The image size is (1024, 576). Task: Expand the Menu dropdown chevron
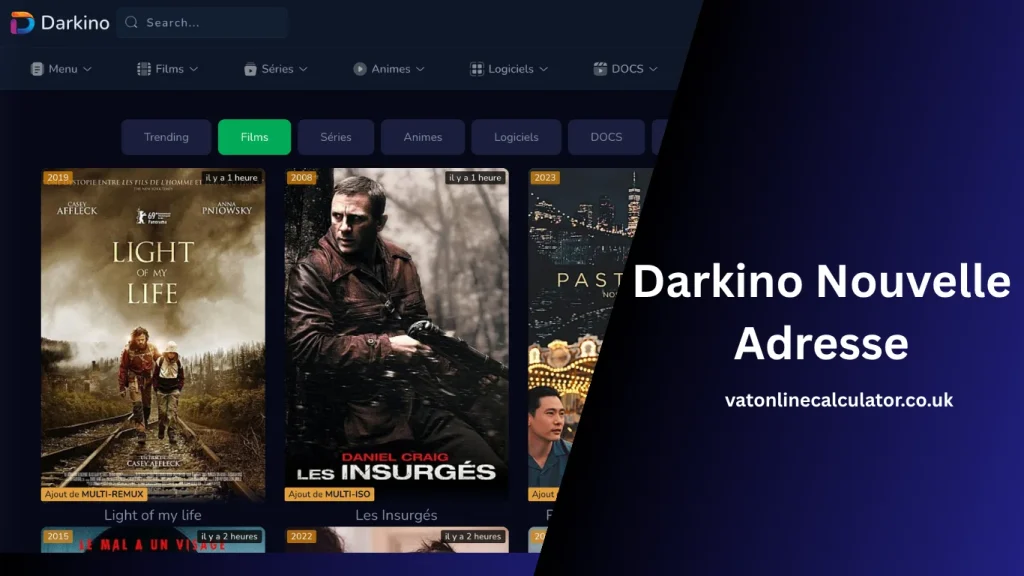coord(88,69)
